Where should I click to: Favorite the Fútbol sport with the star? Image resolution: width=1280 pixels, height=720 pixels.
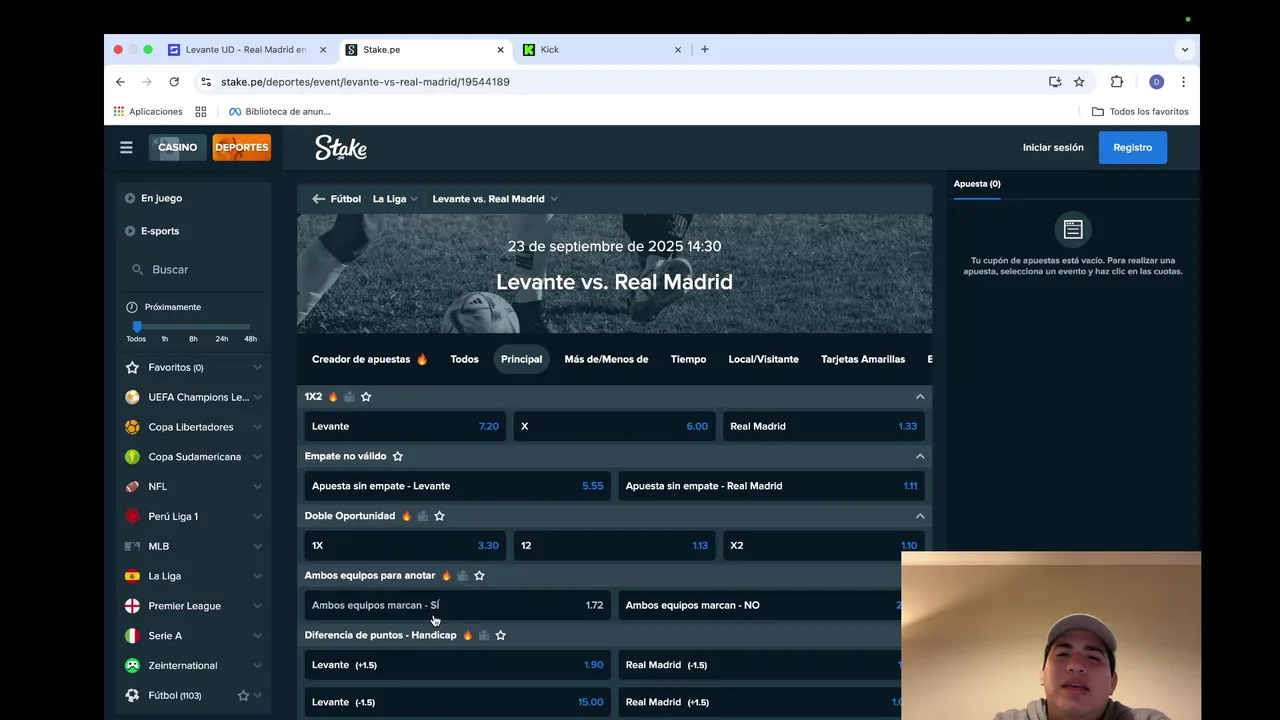[x=243, y=695]
